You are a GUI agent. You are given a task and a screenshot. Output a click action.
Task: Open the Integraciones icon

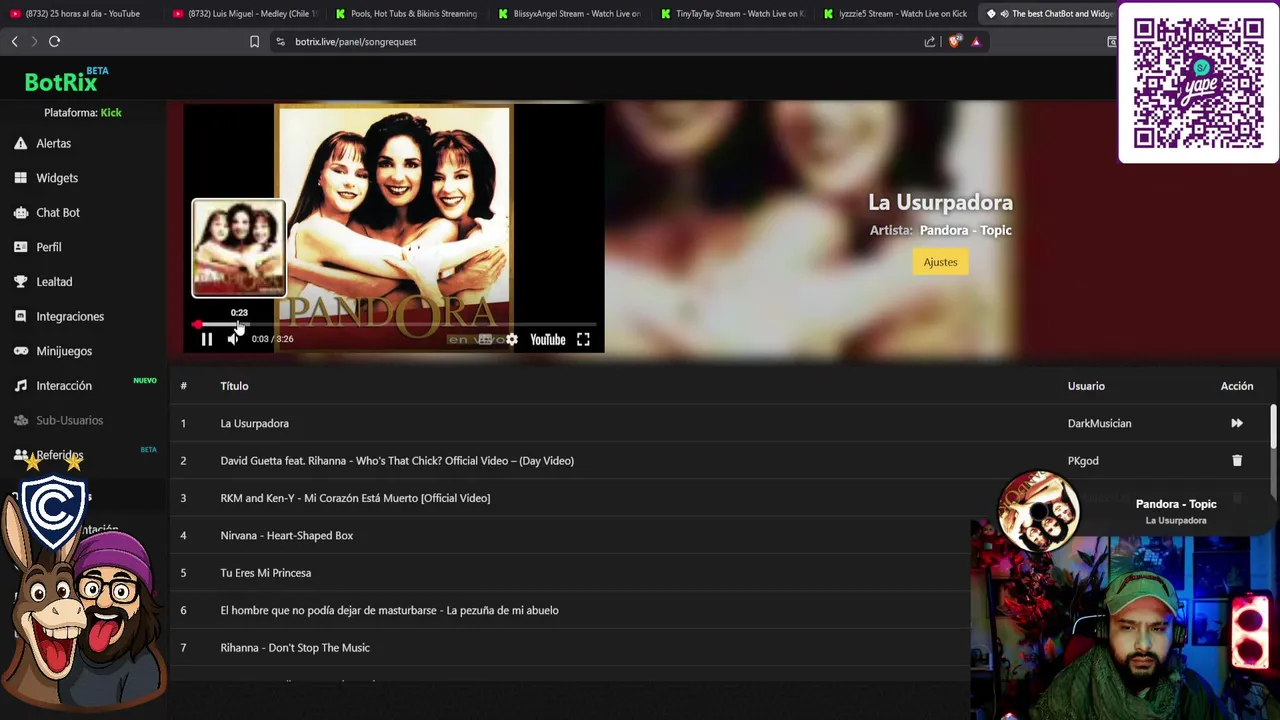(20, 316)
